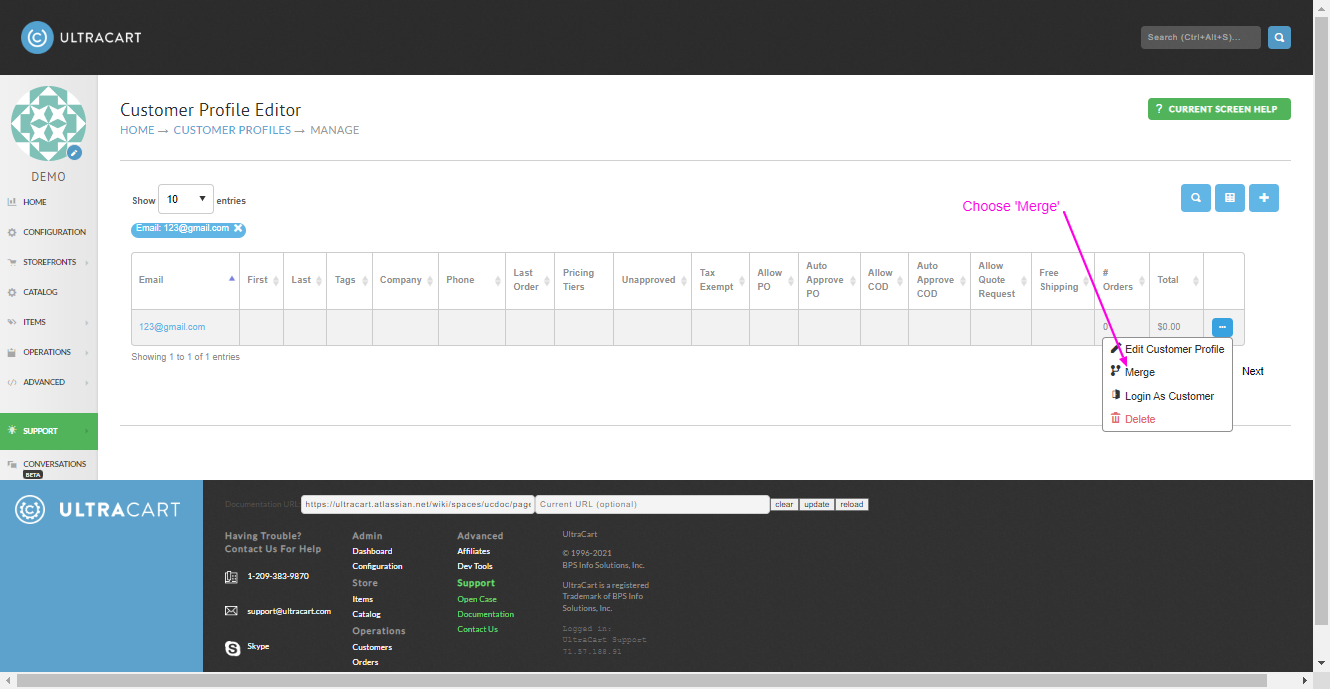The height and width of the screenshot is (689, 1330).
Task: Open the 123@gmail.com customer email link
Action: click(172, 327)
